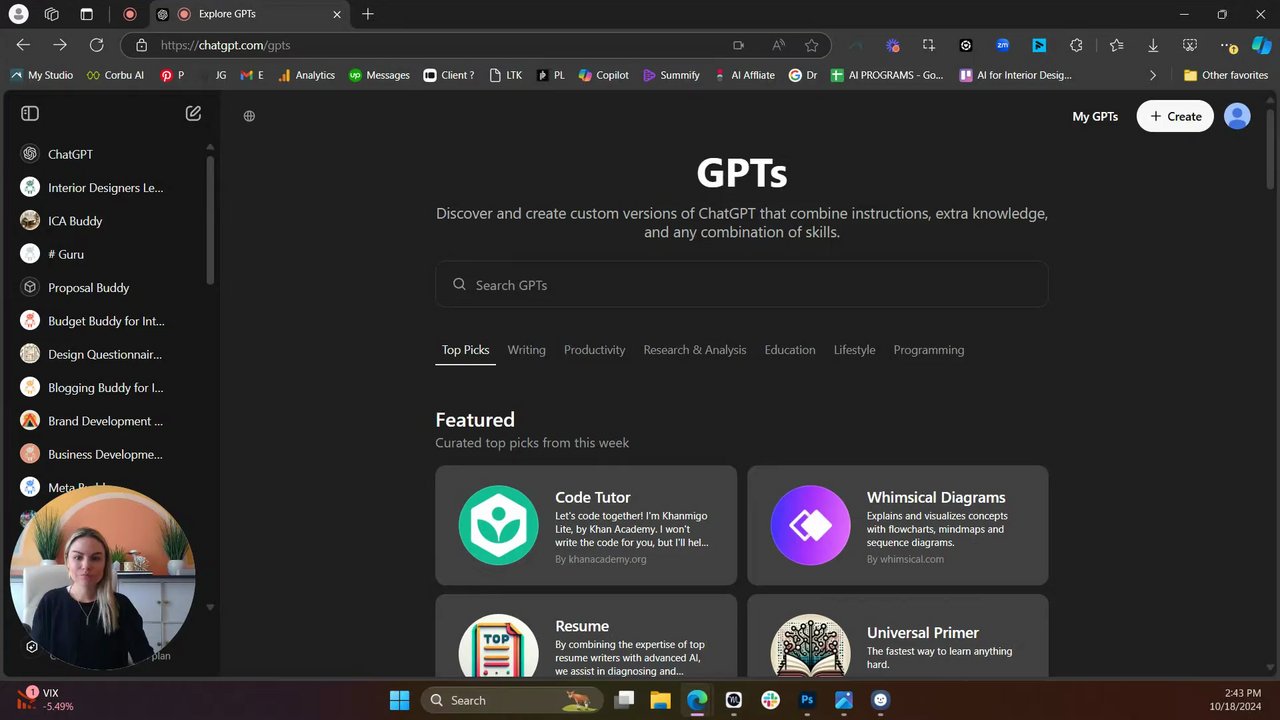Image resolution: width=1280 pixels, height=720 pixels.
Task: Open My Studio bookmark
Action: (x=41, y=75)
